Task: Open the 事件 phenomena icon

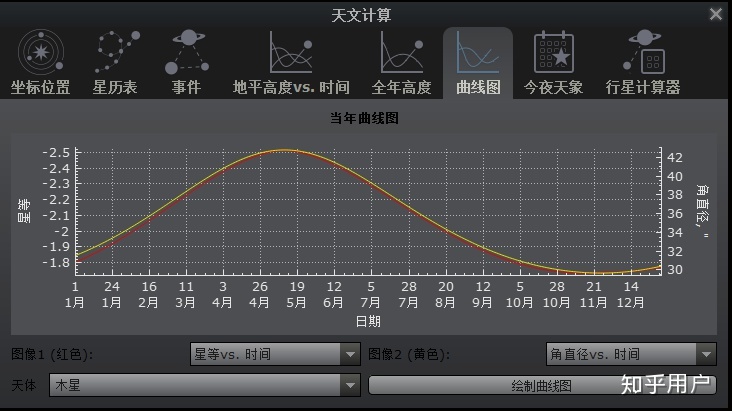Action: [187, 52]
